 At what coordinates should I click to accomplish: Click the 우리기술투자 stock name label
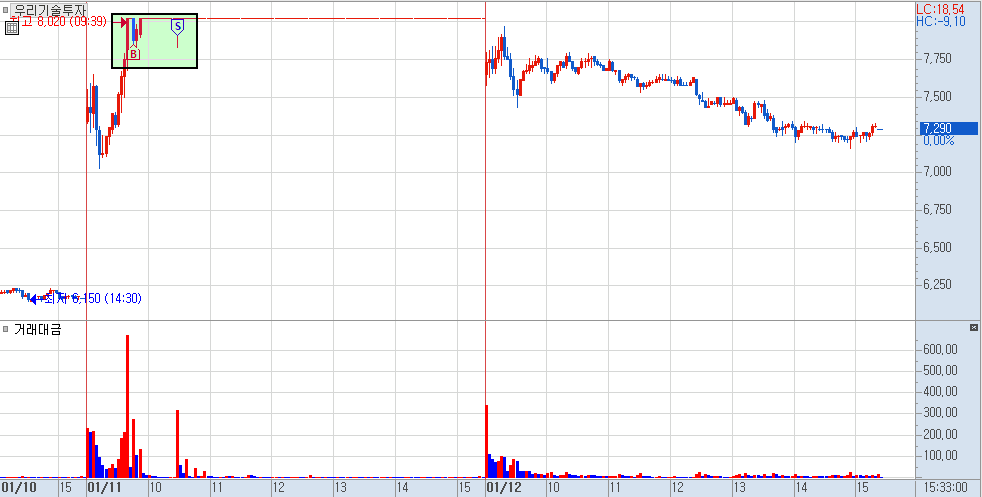[49, 9]
